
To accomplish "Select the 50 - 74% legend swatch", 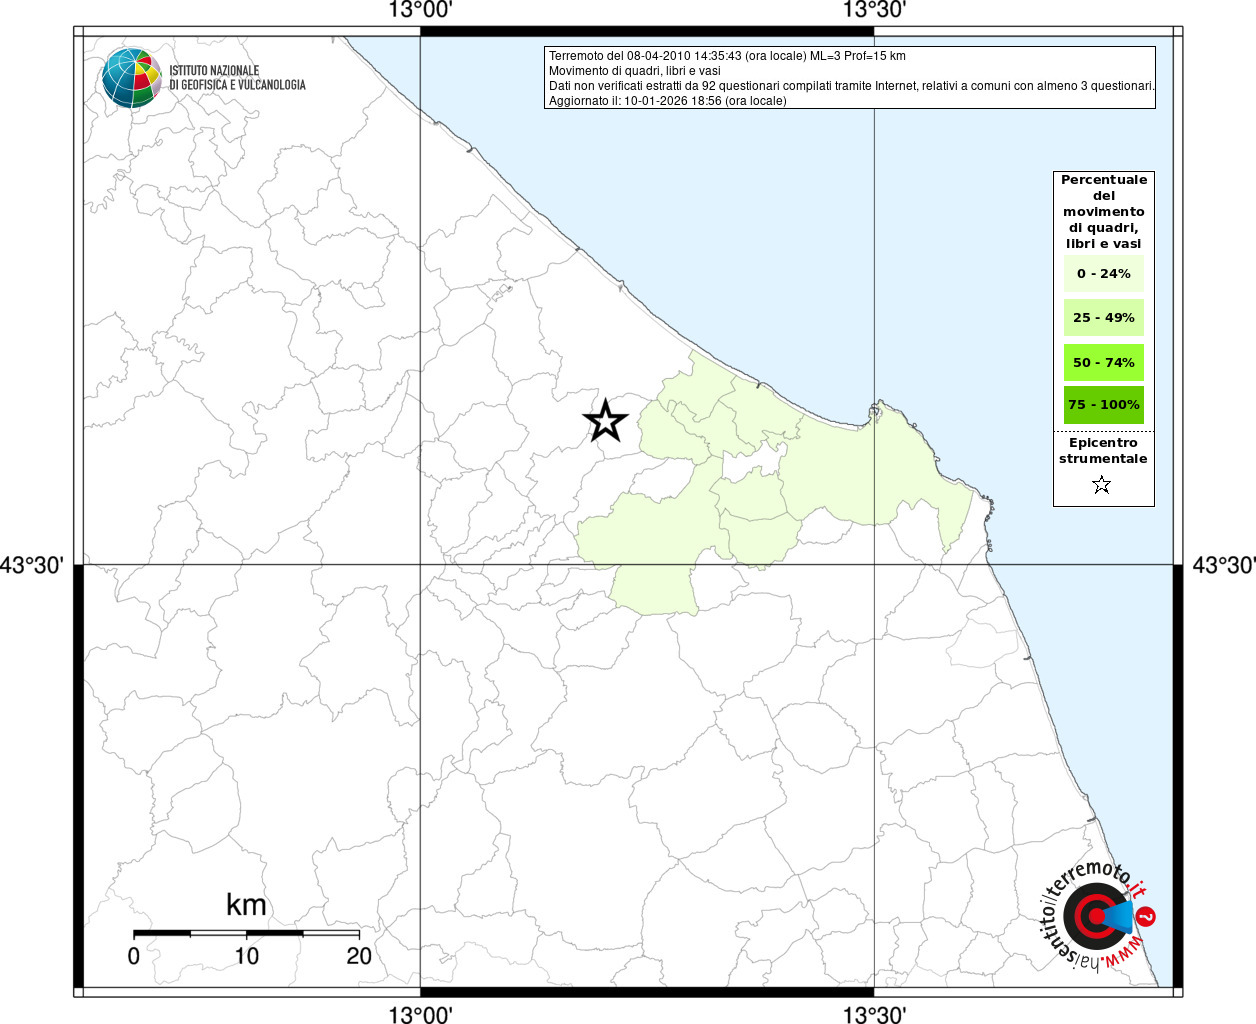I will click(x=1103, y=362).
